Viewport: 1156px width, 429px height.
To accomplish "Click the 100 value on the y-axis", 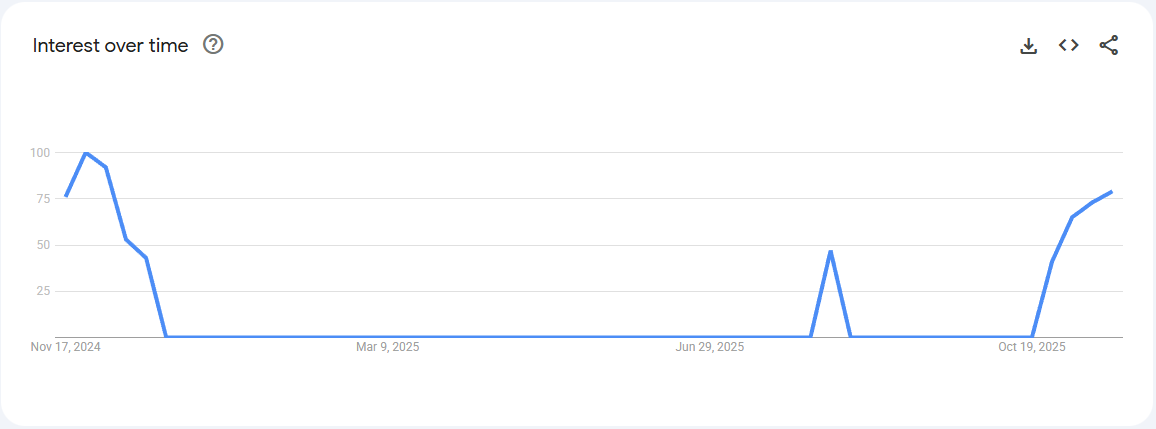I will 40,153.
